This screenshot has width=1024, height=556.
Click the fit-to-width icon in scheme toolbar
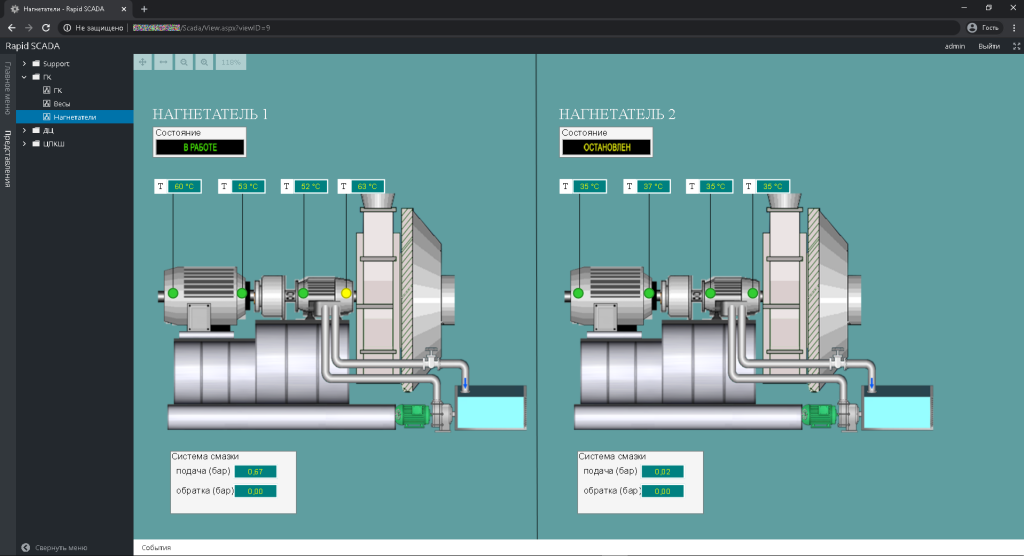163,62
